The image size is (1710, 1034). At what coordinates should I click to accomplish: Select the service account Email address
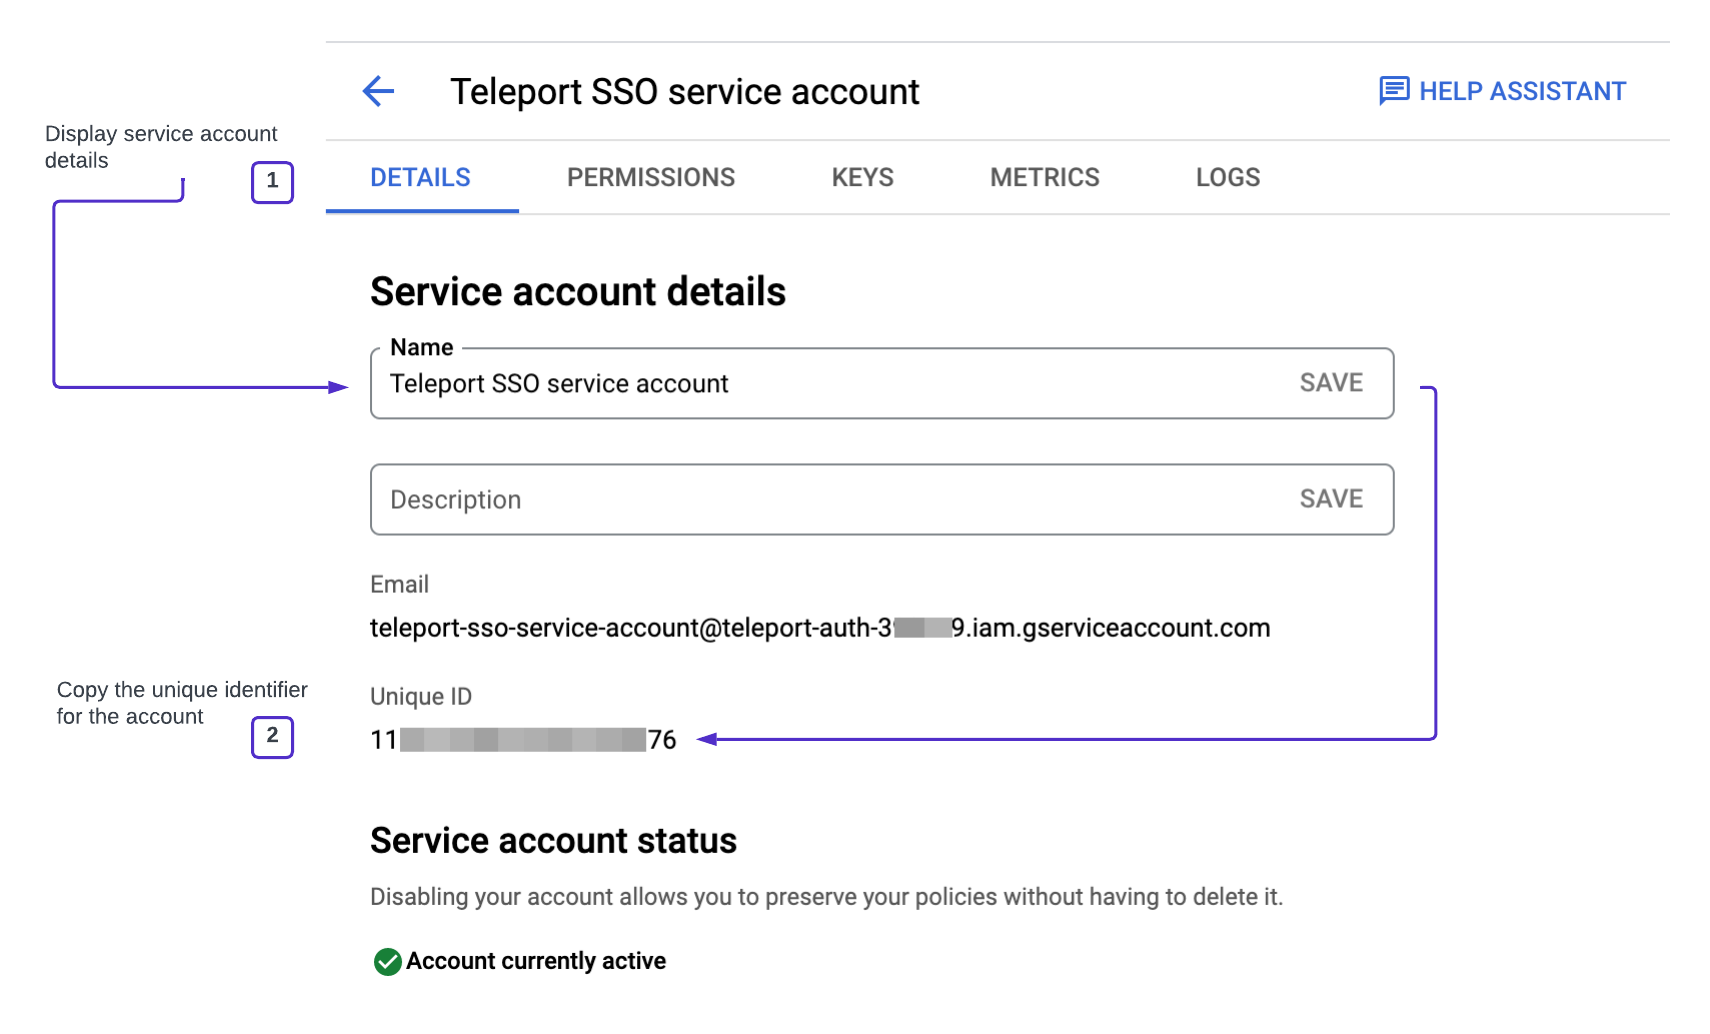pyautogui.click(x=820, y=627)
